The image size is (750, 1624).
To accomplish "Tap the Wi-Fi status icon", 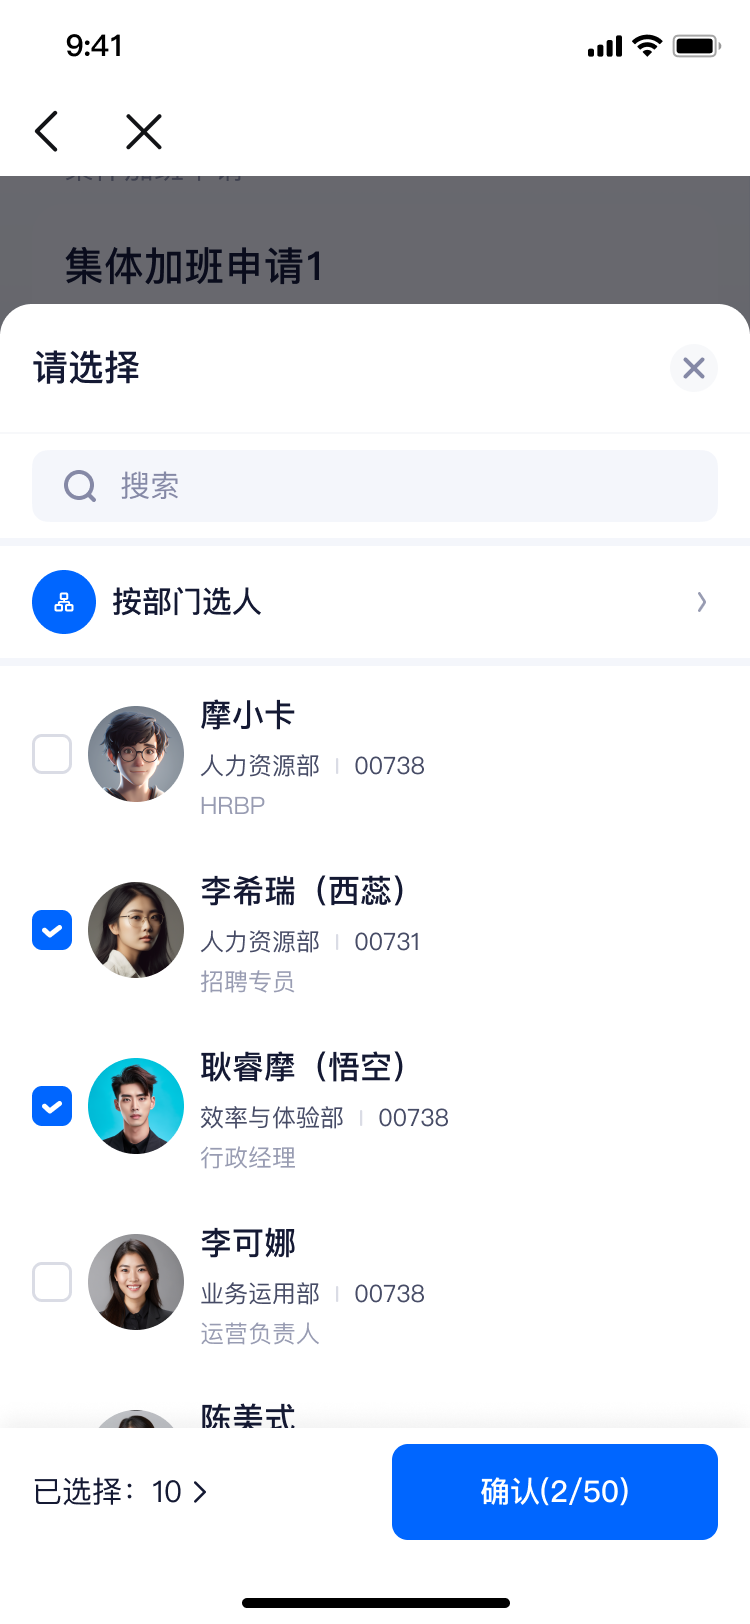I will [648, 46].
